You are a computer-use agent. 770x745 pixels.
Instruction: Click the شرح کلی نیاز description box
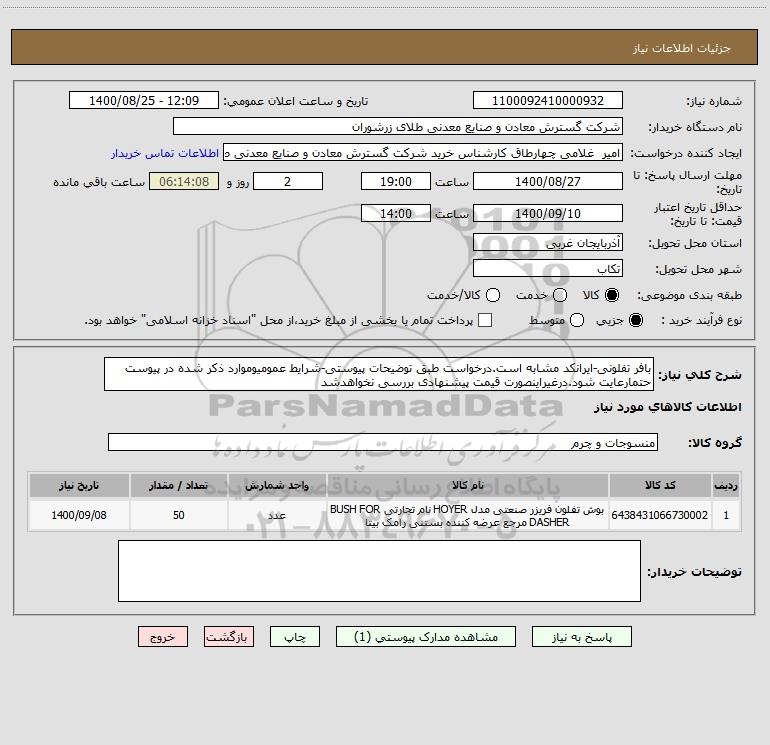[379, 374]
